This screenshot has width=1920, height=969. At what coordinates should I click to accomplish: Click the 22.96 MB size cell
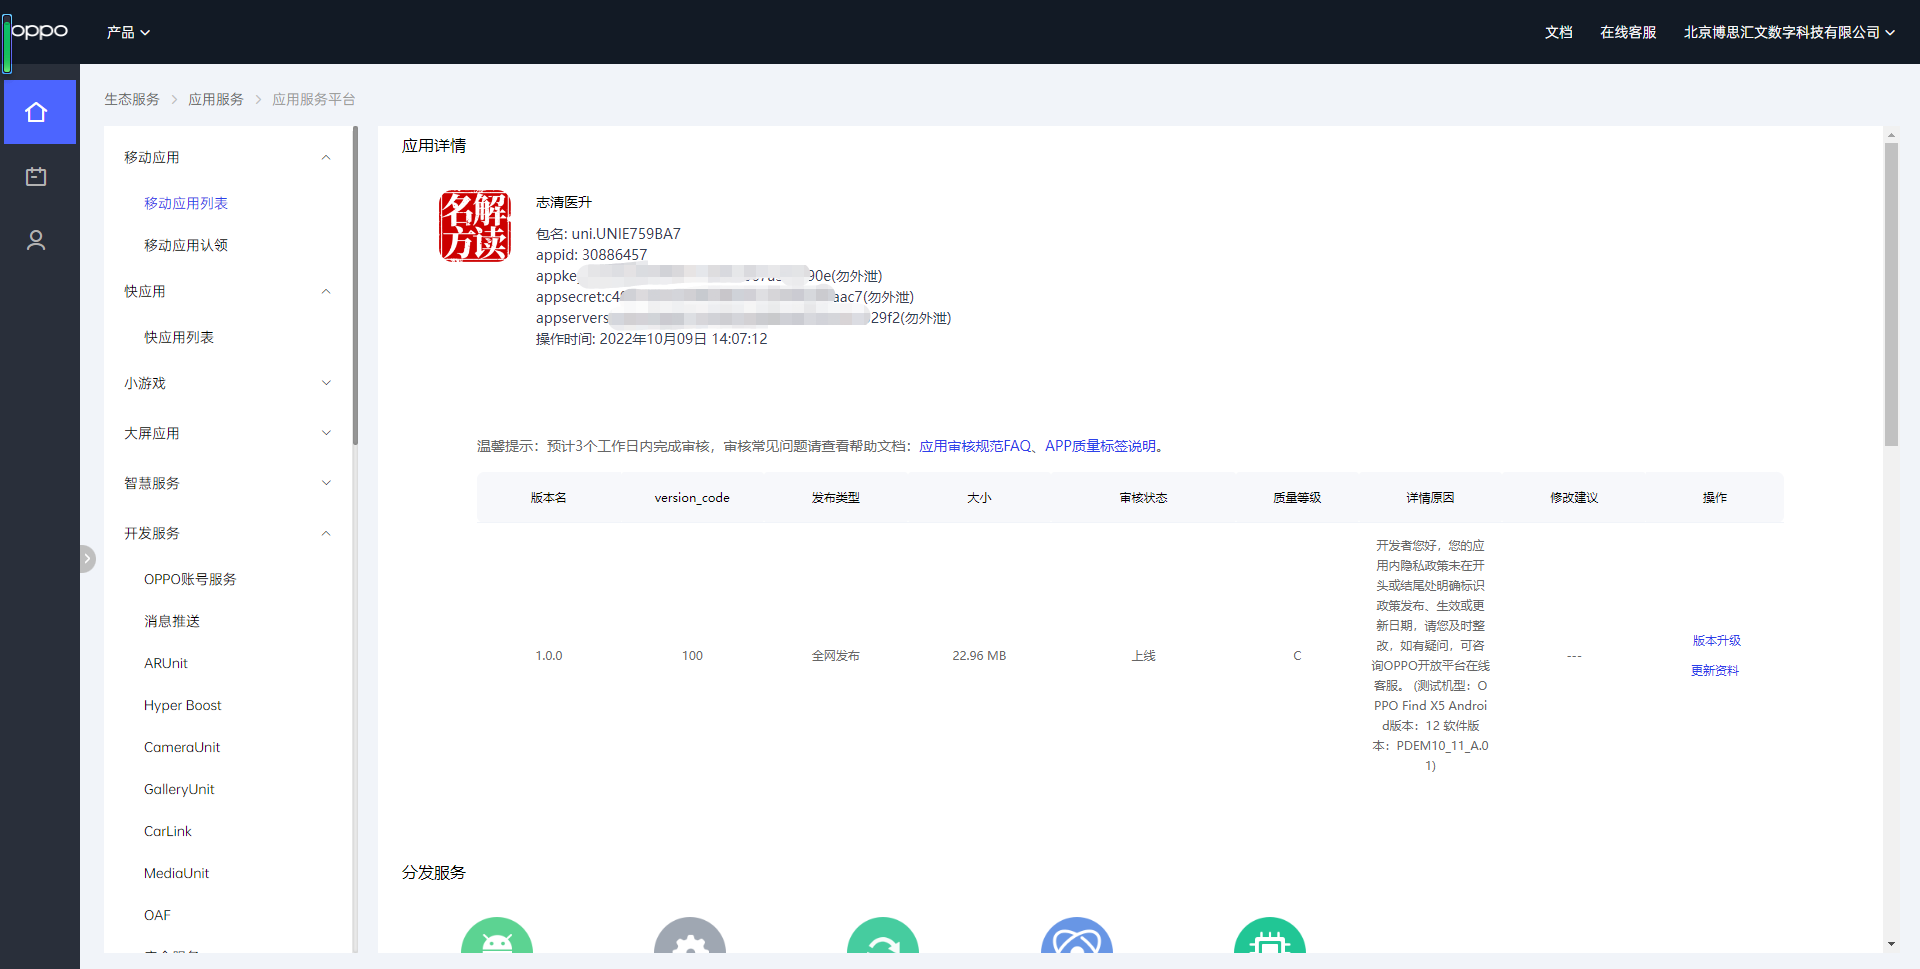point(979,656)
